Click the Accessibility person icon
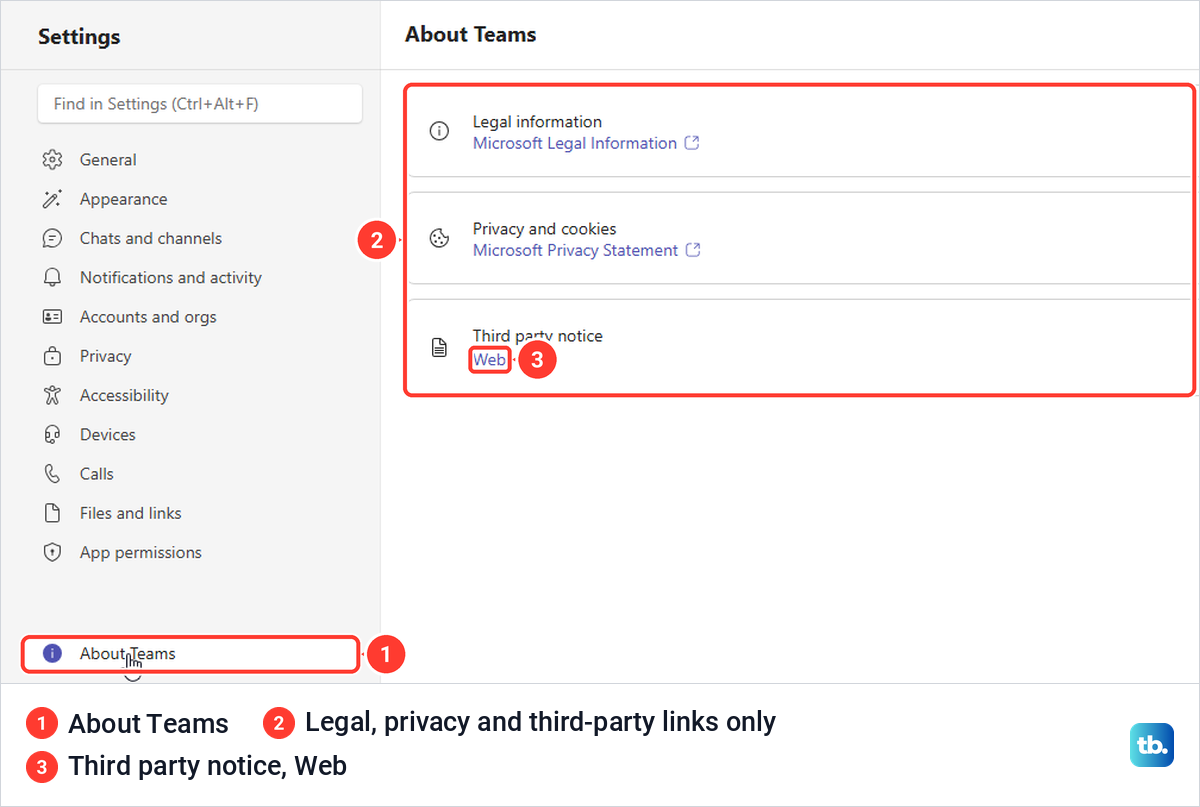 pyautogui.click(x=53, y=395)
